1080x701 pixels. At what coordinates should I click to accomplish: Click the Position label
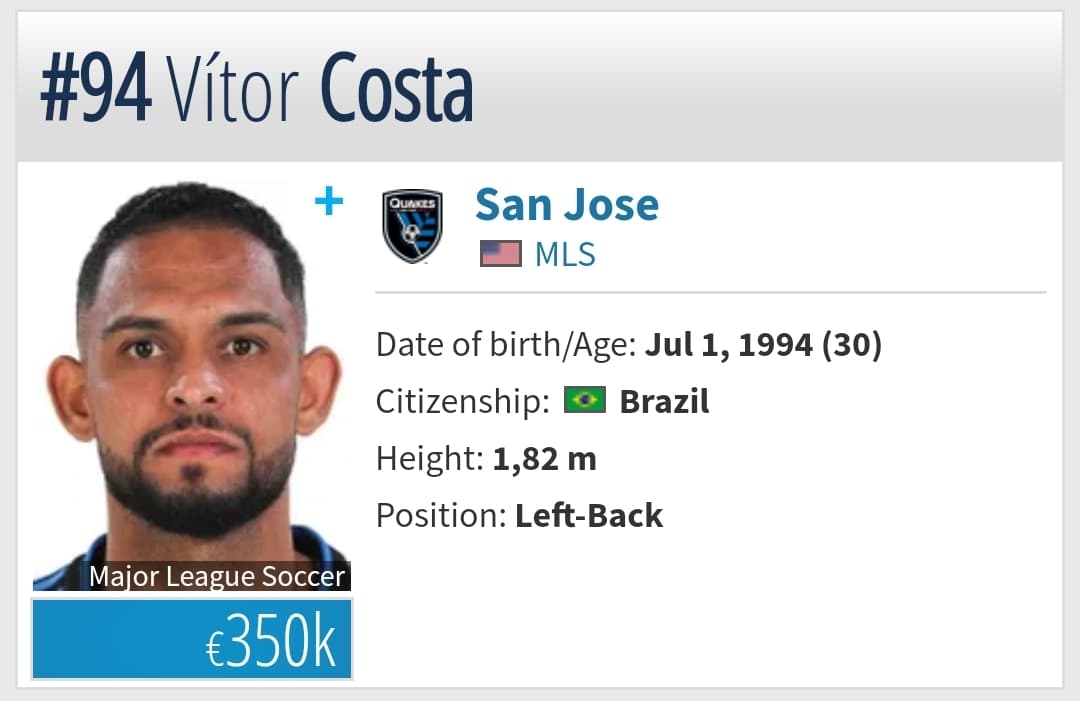[442, 515]
